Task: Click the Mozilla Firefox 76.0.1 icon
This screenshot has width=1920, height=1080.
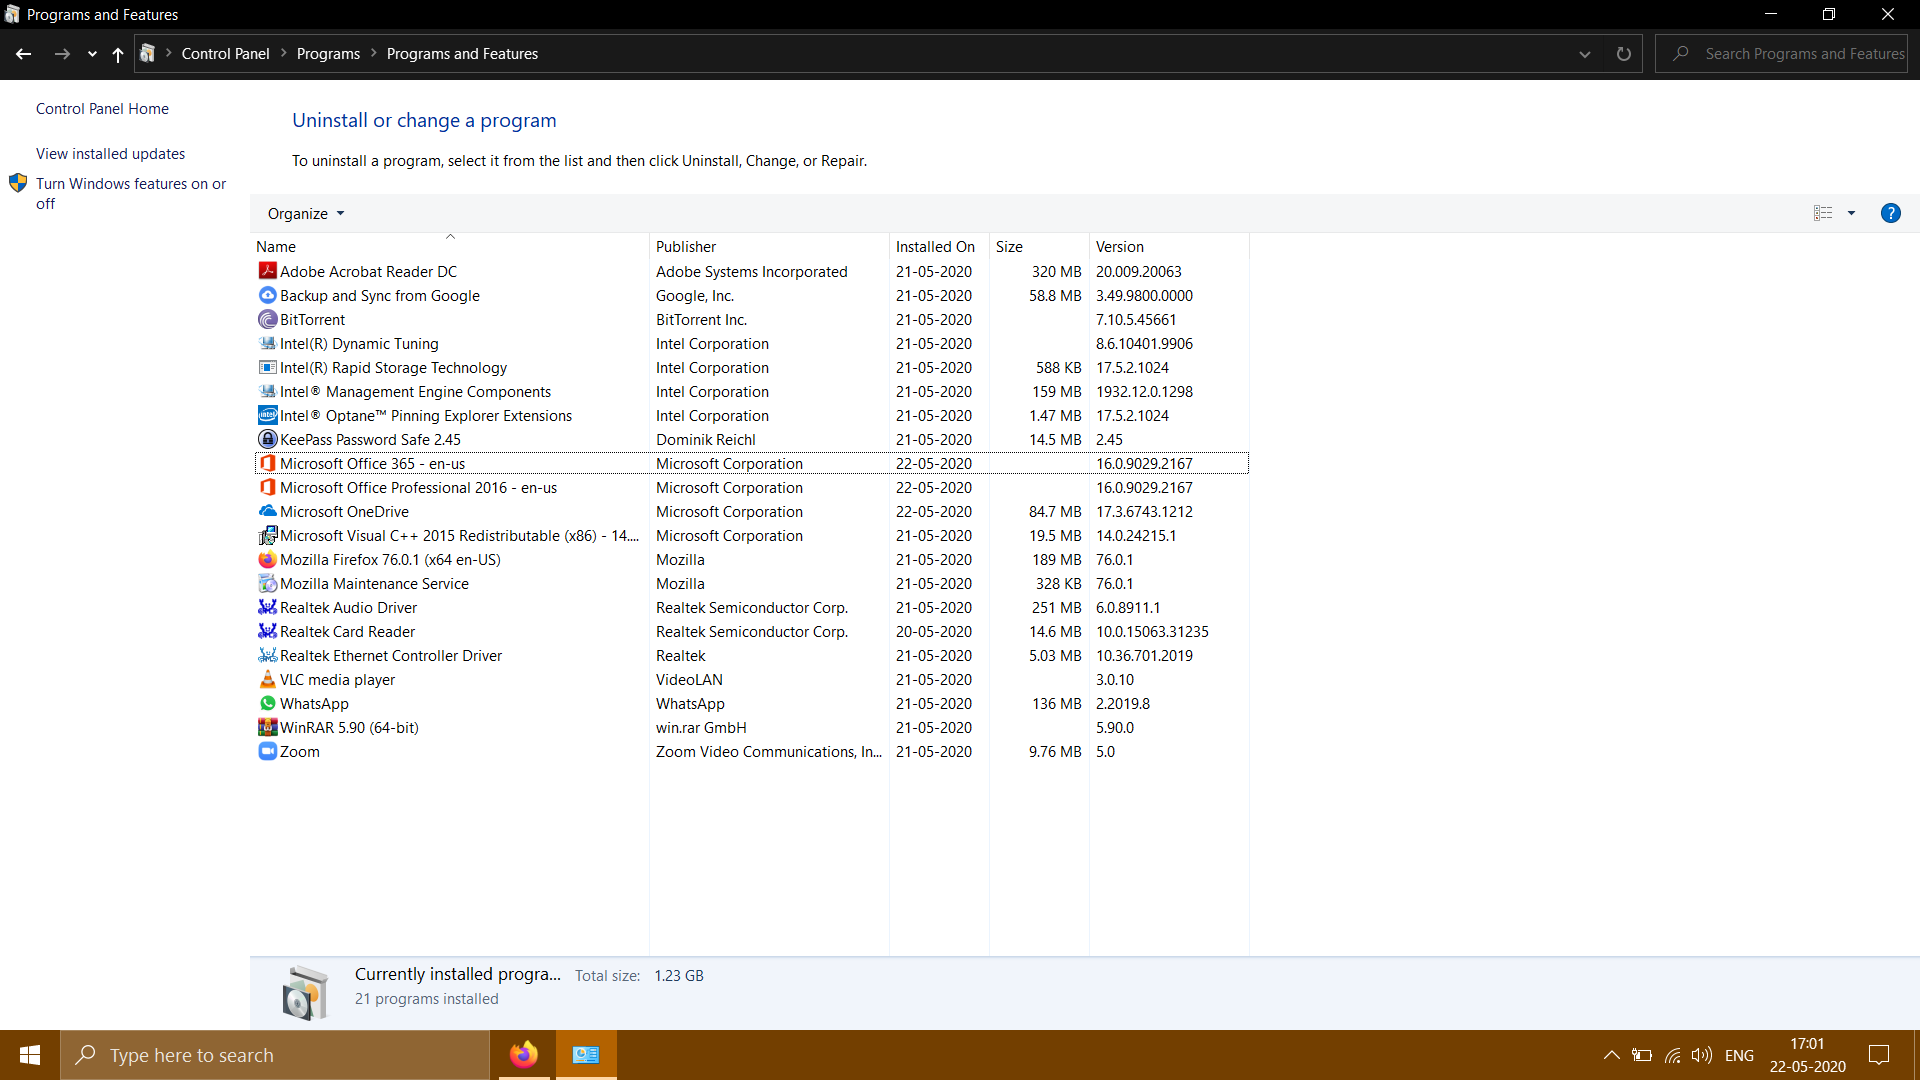Action: click(x=267, y=559)
